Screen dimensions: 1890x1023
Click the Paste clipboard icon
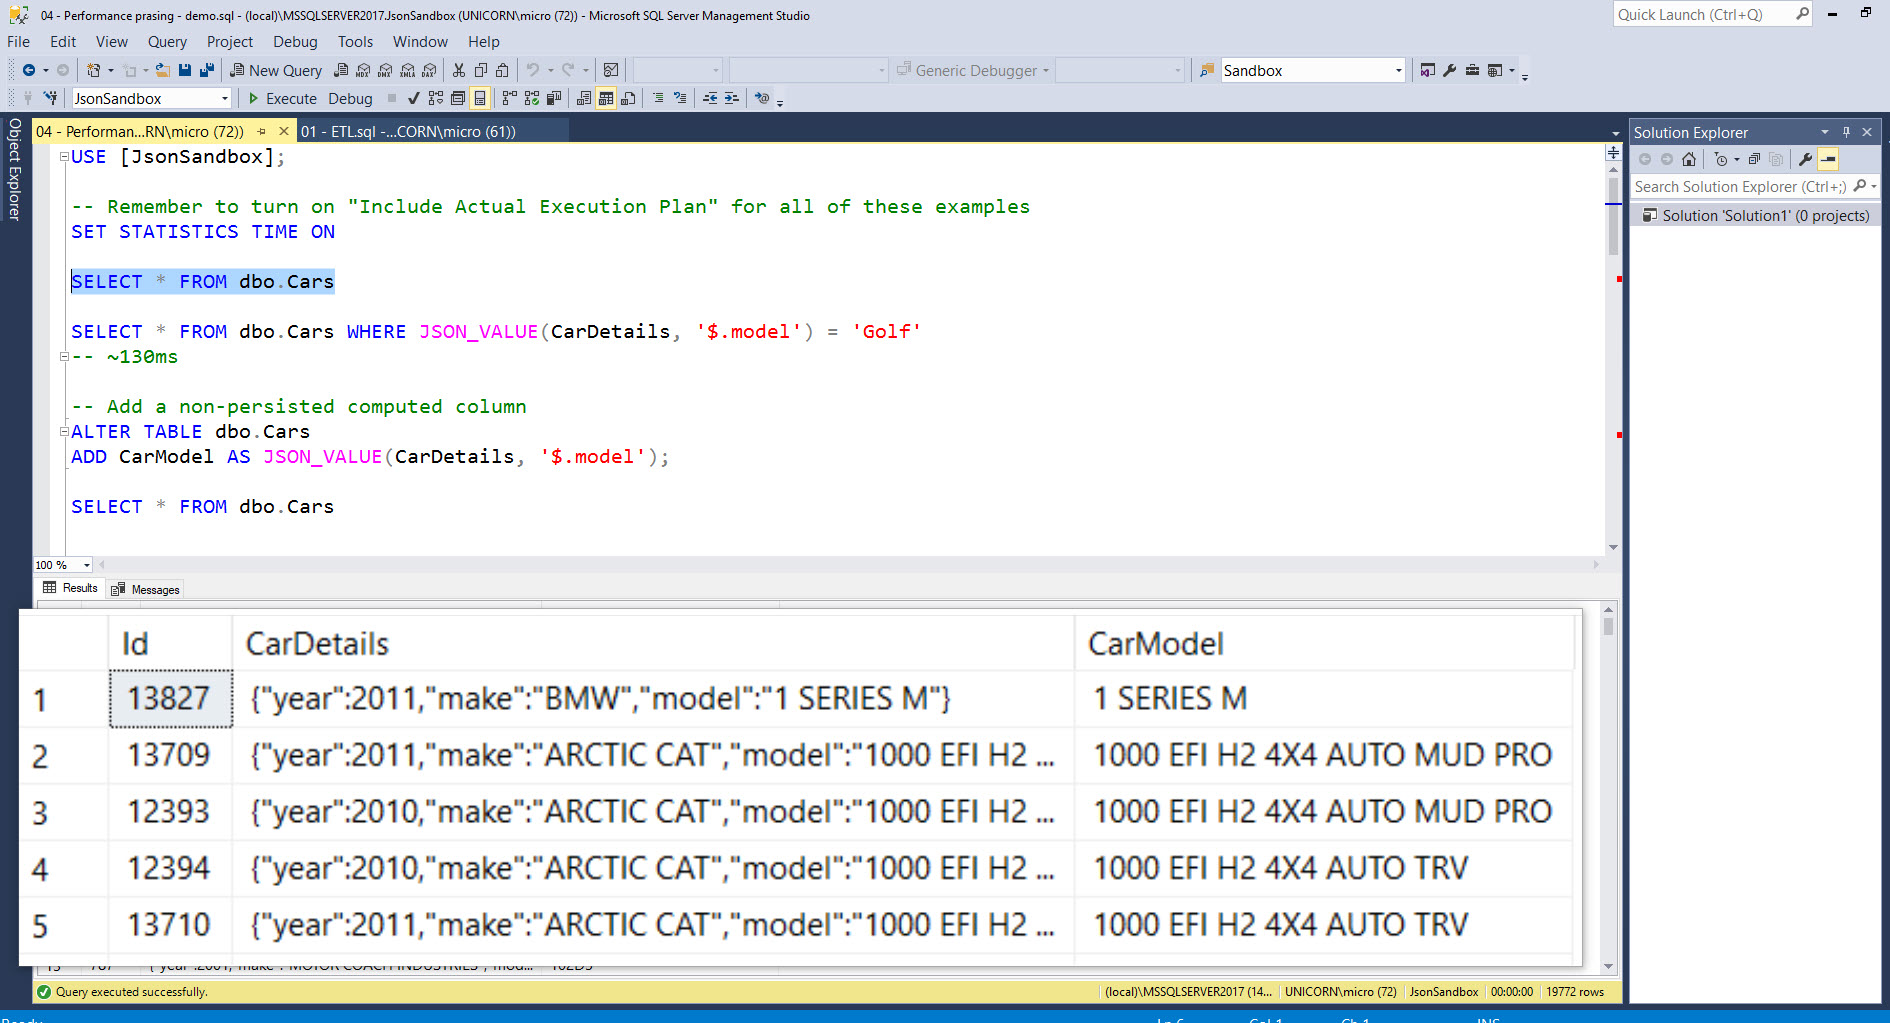[502, 70]
